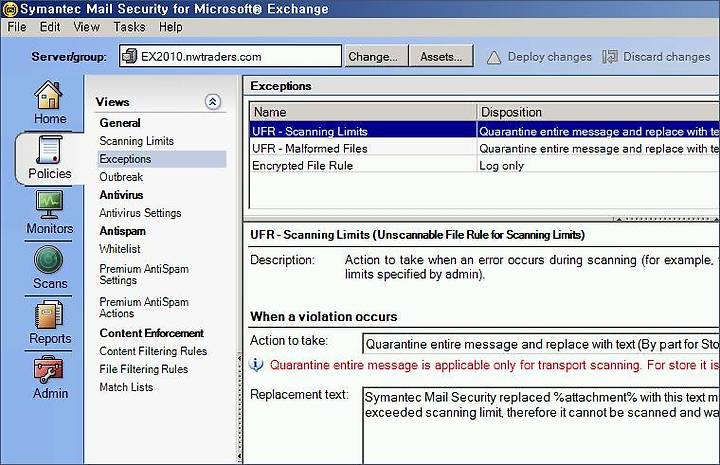The width and height of the screenshot is (720, 465).
Task: Click Discard changes text
Action: [x=667, y=57]
